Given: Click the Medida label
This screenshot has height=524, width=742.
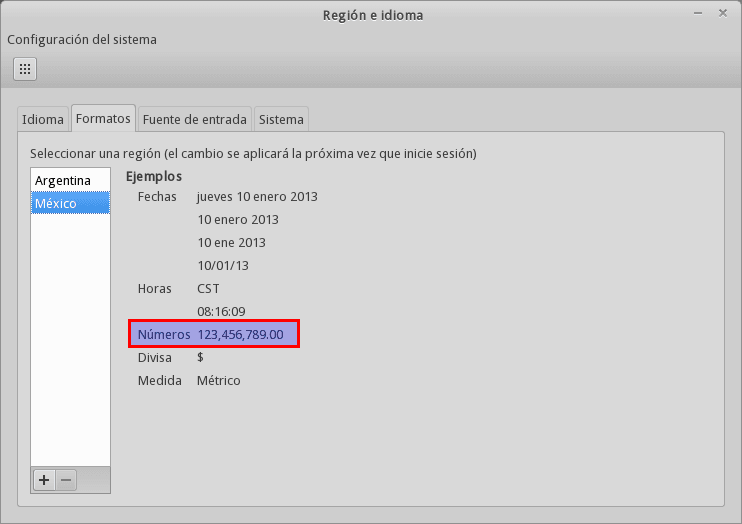Looking at the screenshot, I should 159,381.
